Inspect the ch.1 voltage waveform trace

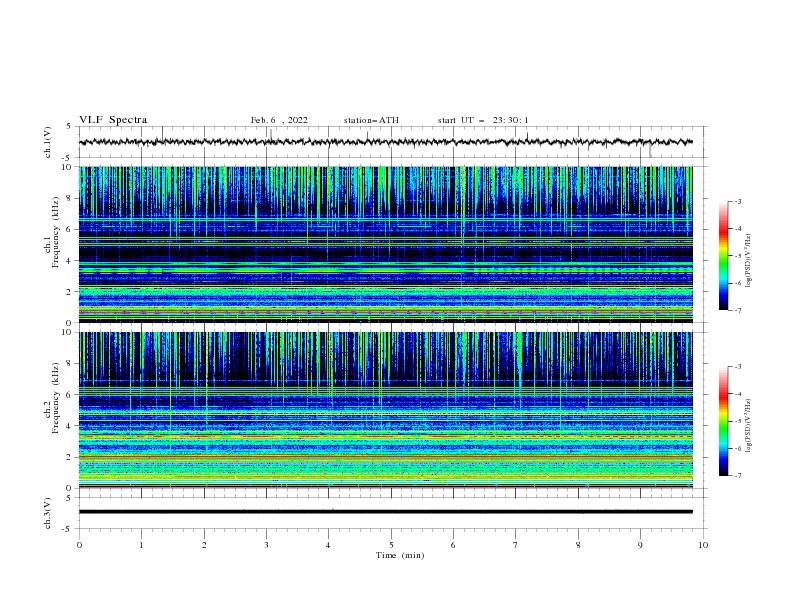[386, 142]
